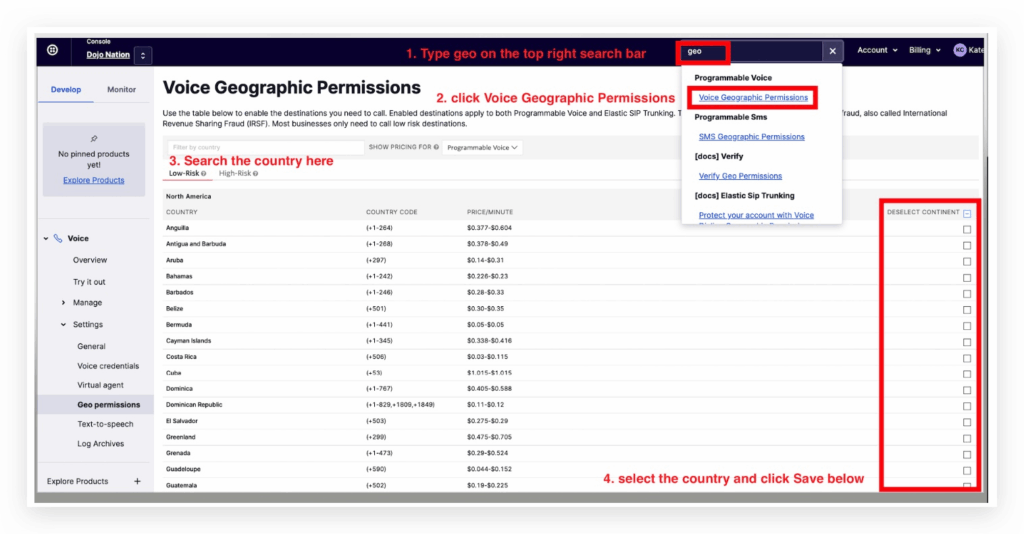Switch to the Monitor tab
Viewport: 1024px width, 534px height.
(x=121, y=90)
